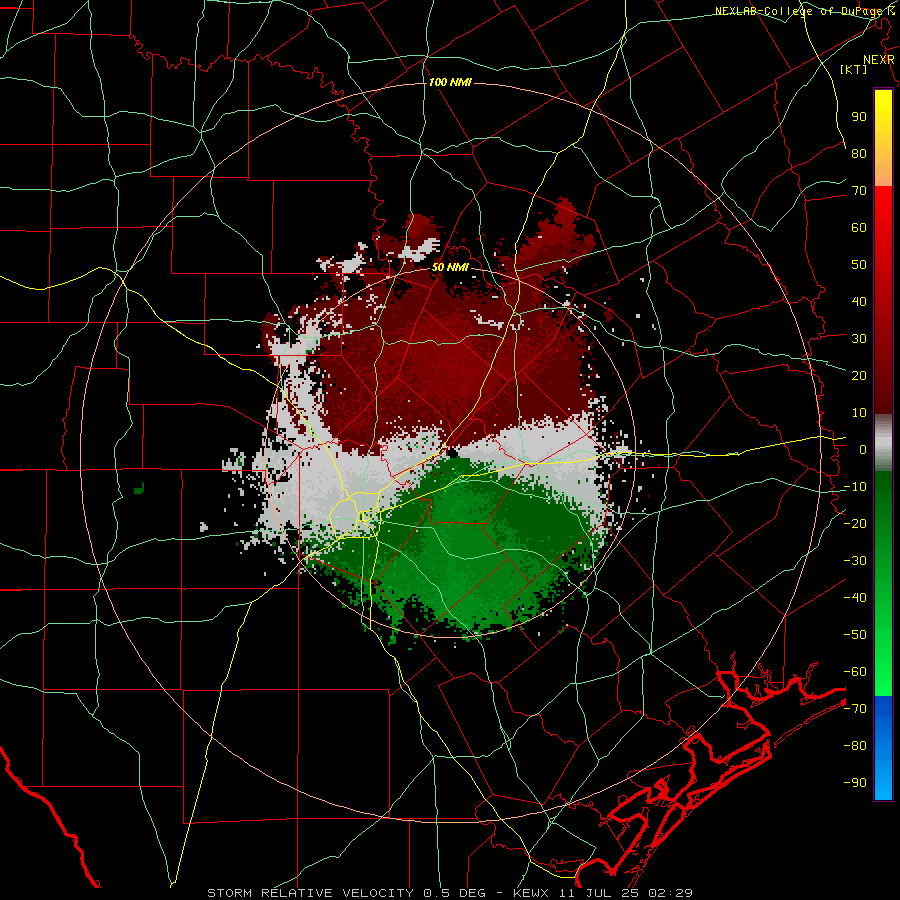Select the 70 value on velocity scale

[859, 191]
